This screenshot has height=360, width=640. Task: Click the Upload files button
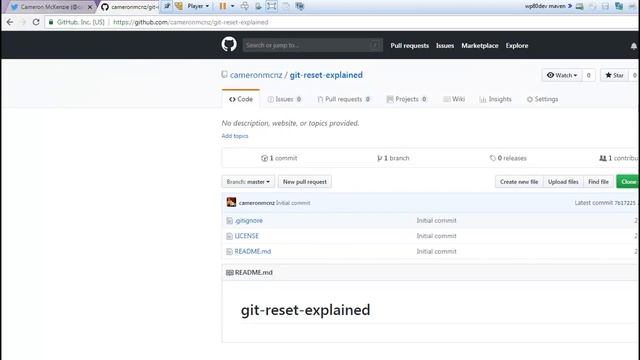[563, 182]
